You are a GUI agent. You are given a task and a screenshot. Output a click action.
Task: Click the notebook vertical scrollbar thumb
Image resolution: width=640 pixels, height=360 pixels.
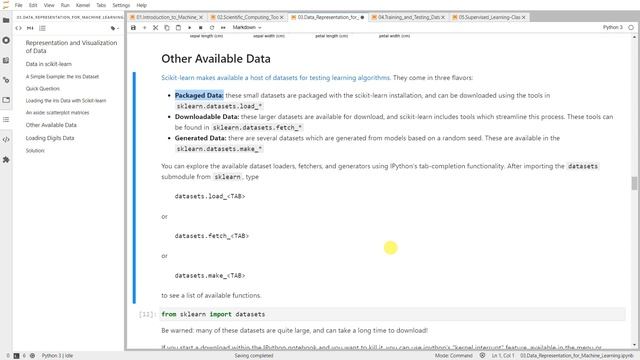[634, 183]
